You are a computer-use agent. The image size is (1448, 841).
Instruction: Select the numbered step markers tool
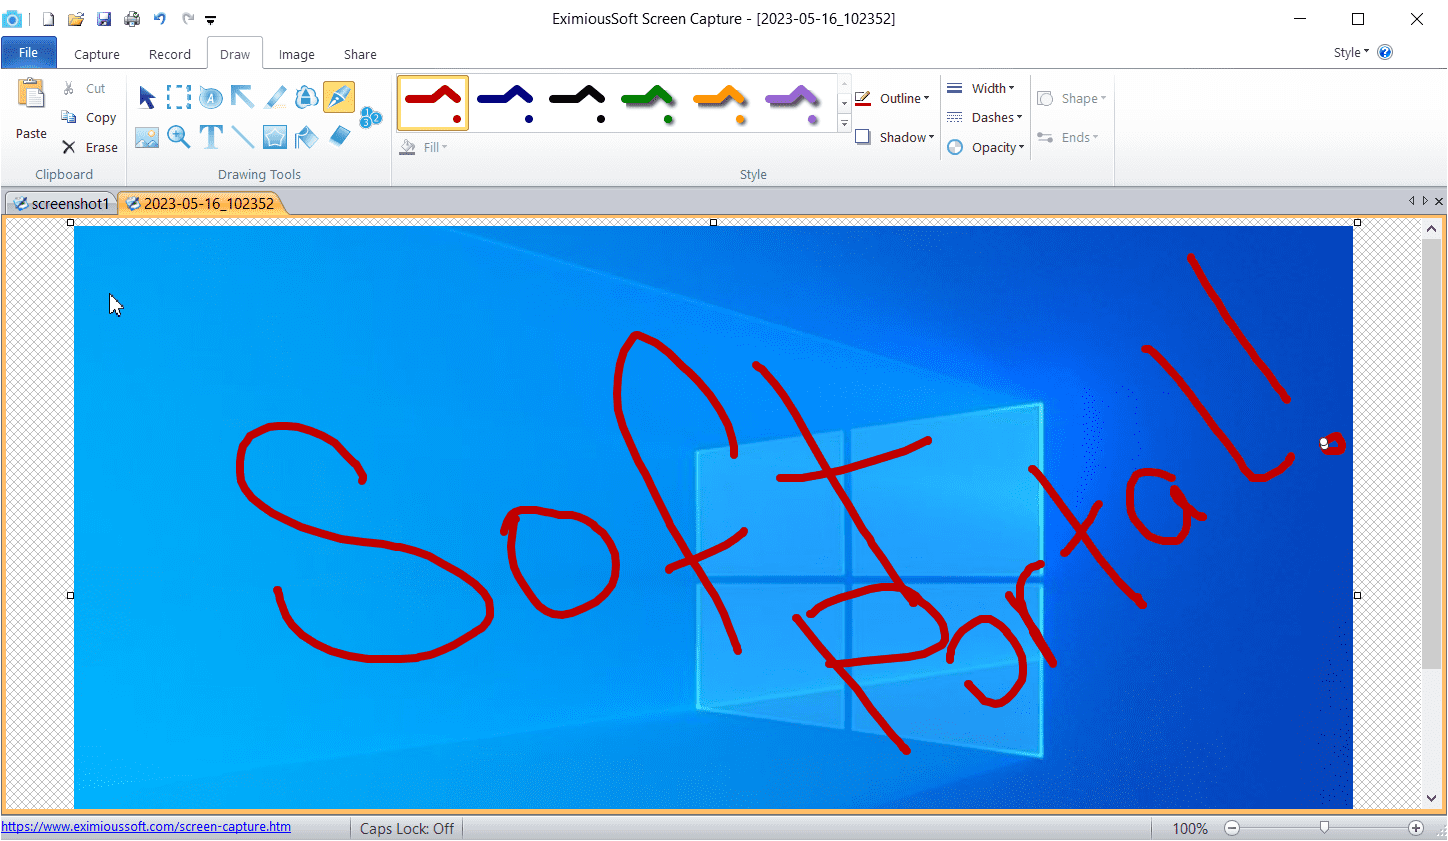[371, 117]
